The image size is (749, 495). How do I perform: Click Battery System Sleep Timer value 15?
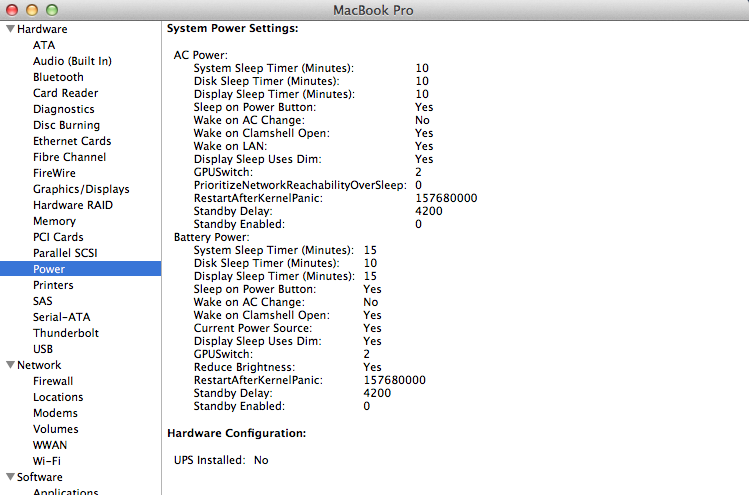(x=370, y=250)
